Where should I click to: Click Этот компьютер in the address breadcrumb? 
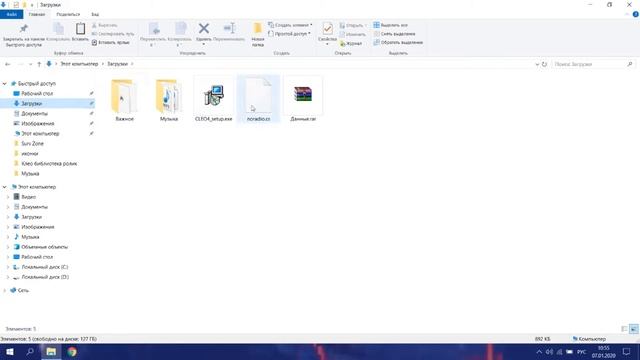(x=79, y=64)
